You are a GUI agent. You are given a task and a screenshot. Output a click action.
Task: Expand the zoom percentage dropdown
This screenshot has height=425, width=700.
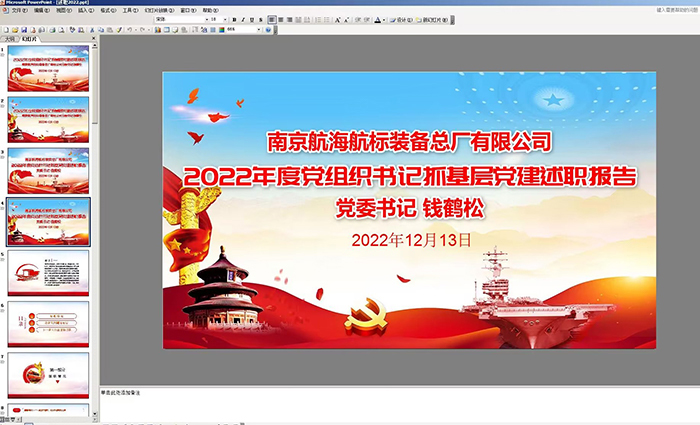(x=257, y=29)
